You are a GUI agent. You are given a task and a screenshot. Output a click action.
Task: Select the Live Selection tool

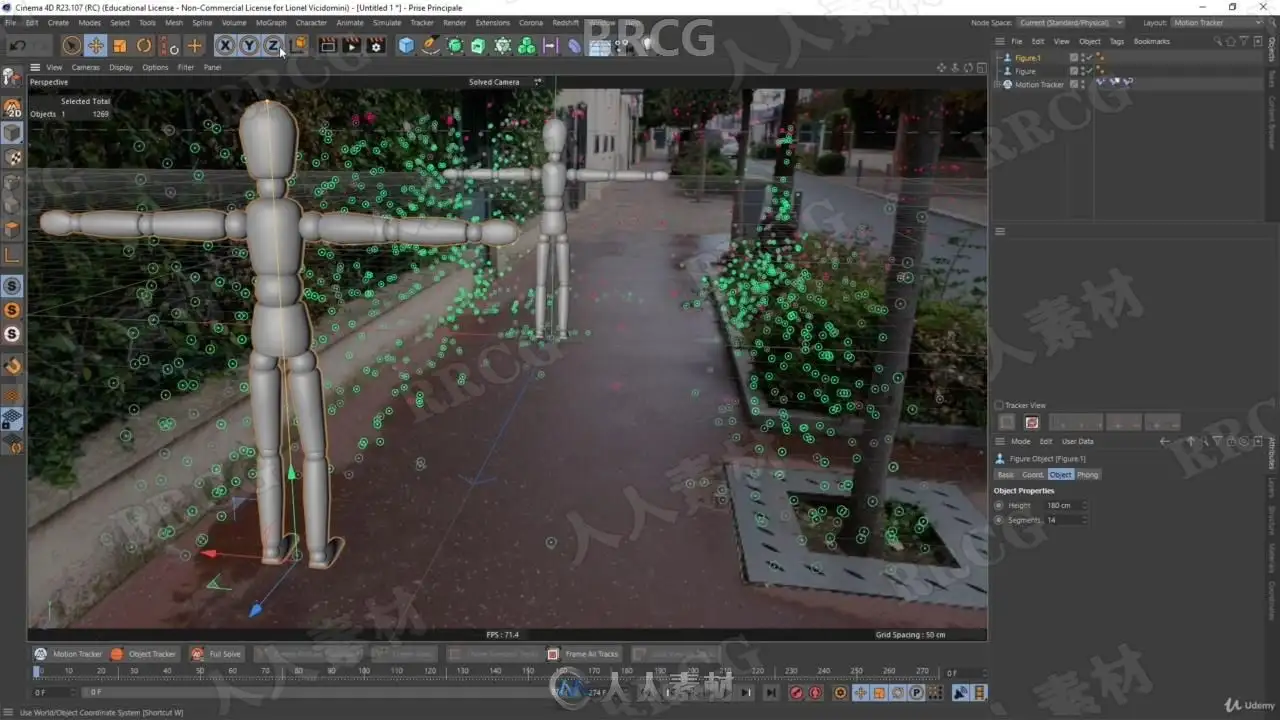(x=71, y=45)
